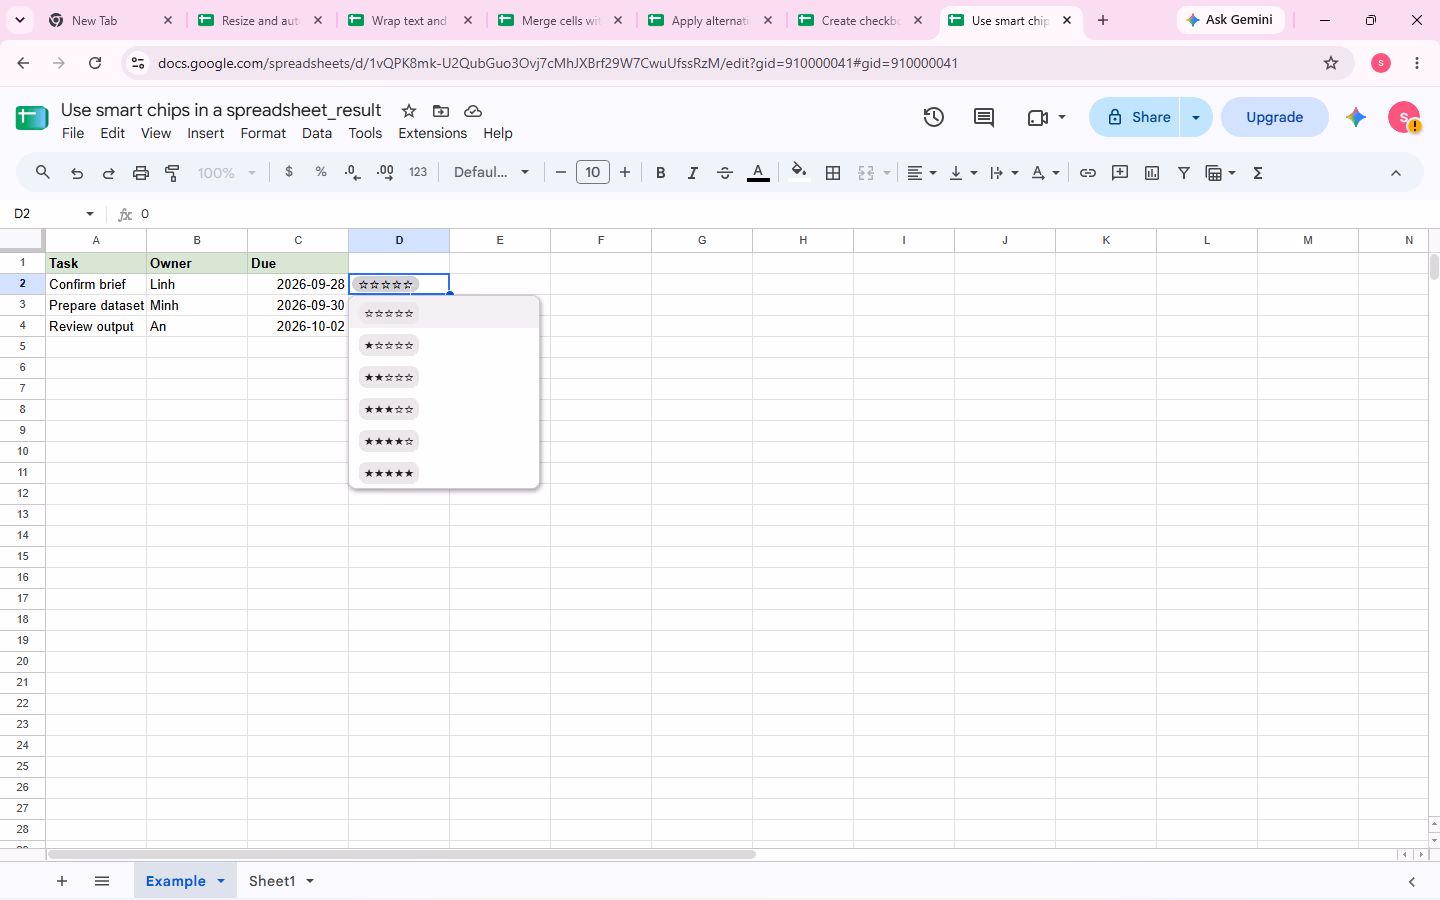Open the Data menu
Image resolution: width=1440 pixels, height=900 pixels.
(x=317, y=133)
